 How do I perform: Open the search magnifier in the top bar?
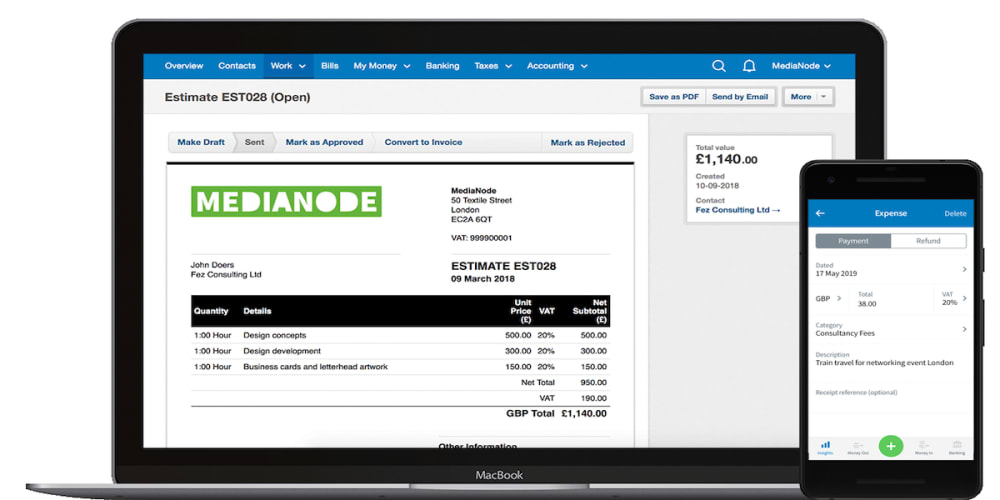click(x=719, y=66)
